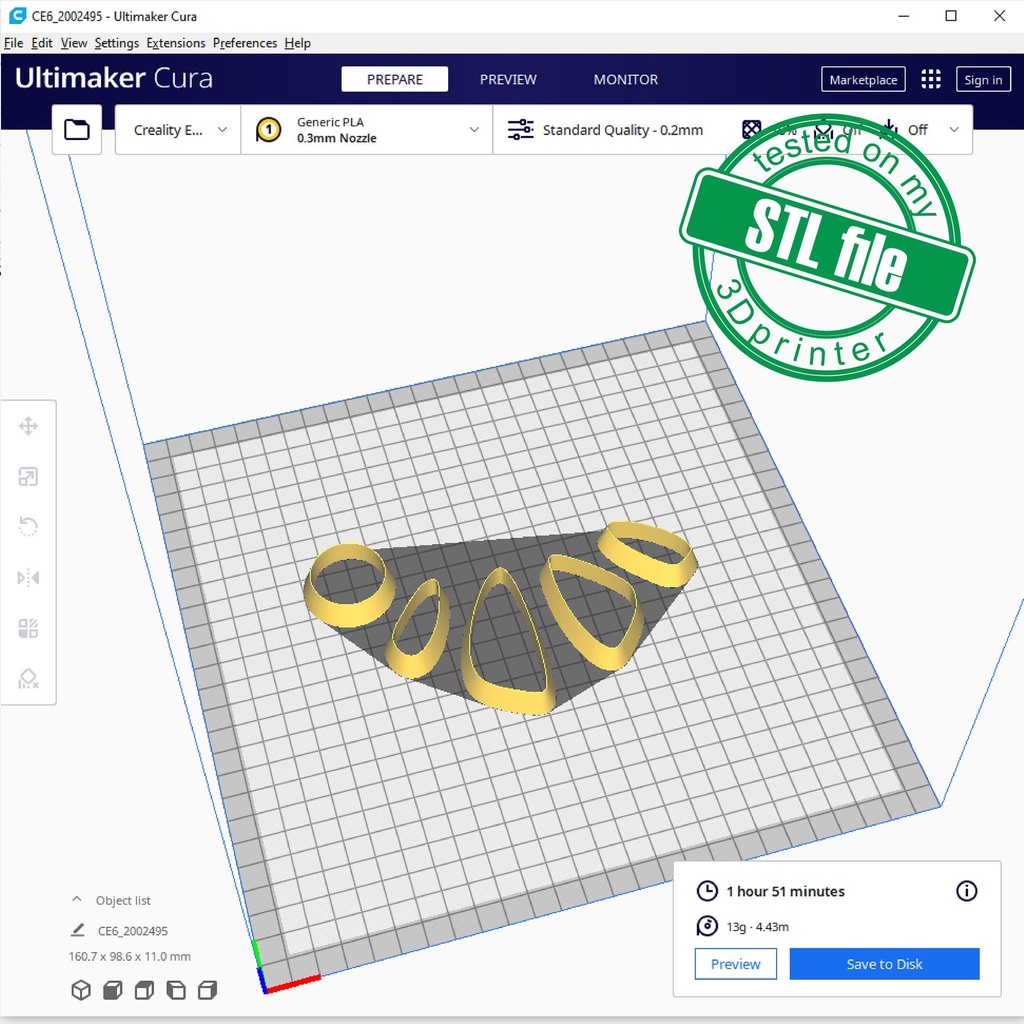Click the Save to Disk button
The width and height of the screenshot is (1024, 1024).
click(884, 964)
